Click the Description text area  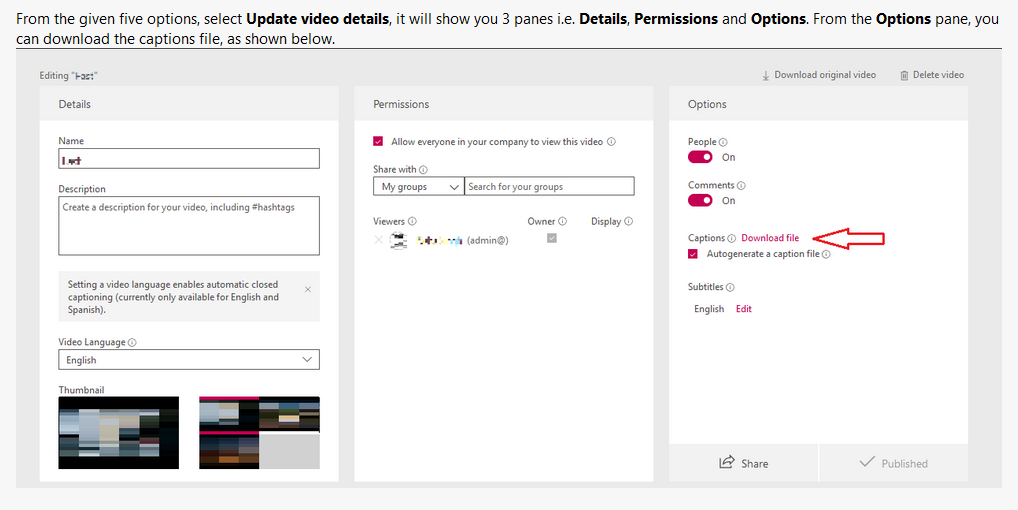189,226
